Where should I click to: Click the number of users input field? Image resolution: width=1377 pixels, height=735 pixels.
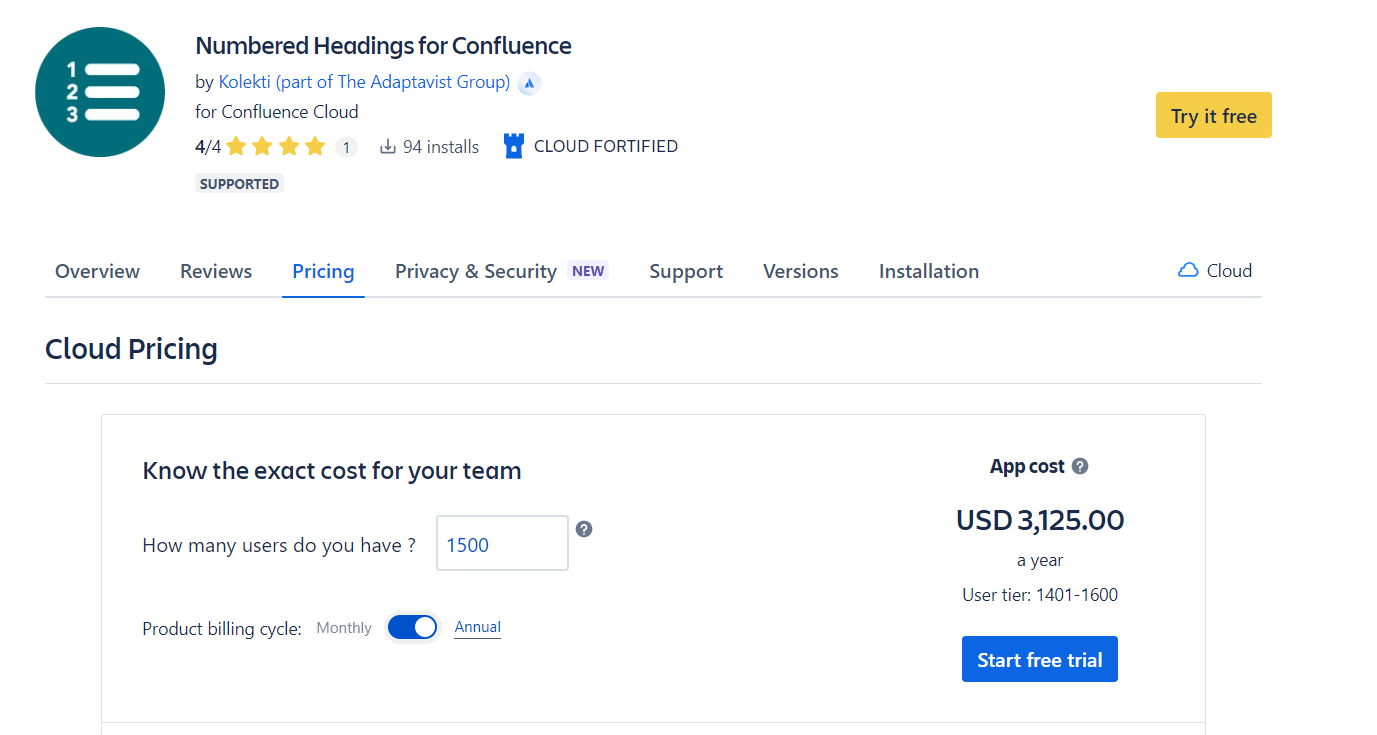coord(502,544)
